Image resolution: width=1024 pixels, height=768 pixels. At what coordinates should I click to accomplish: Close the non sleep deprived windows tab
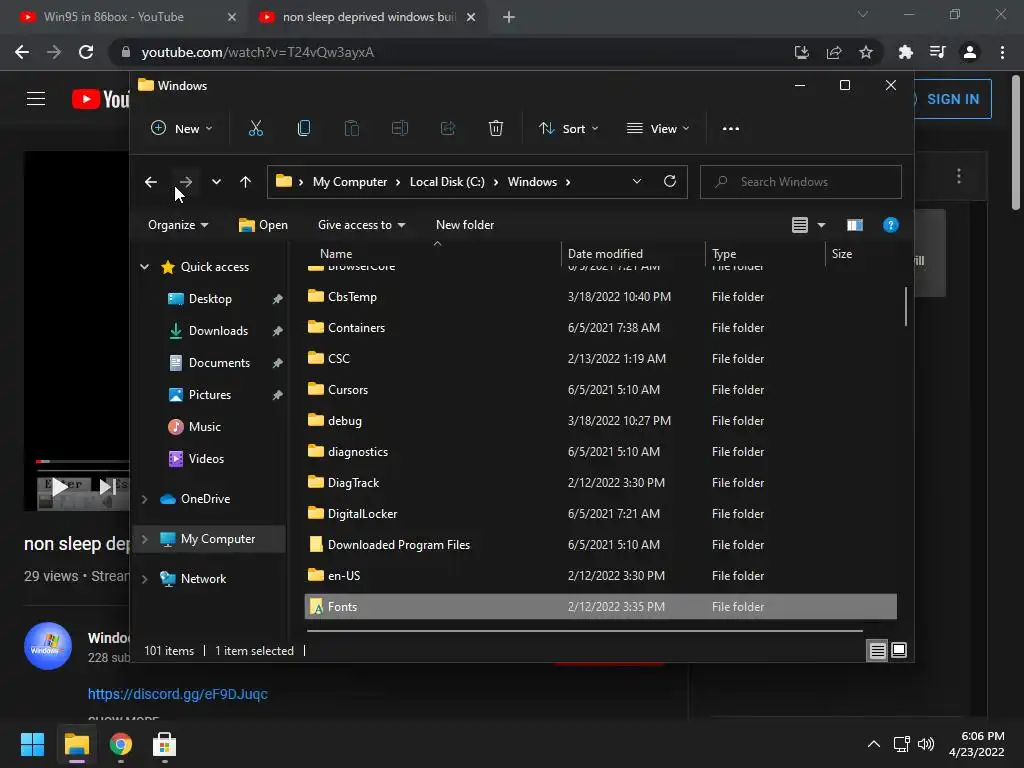click(471, 17)
